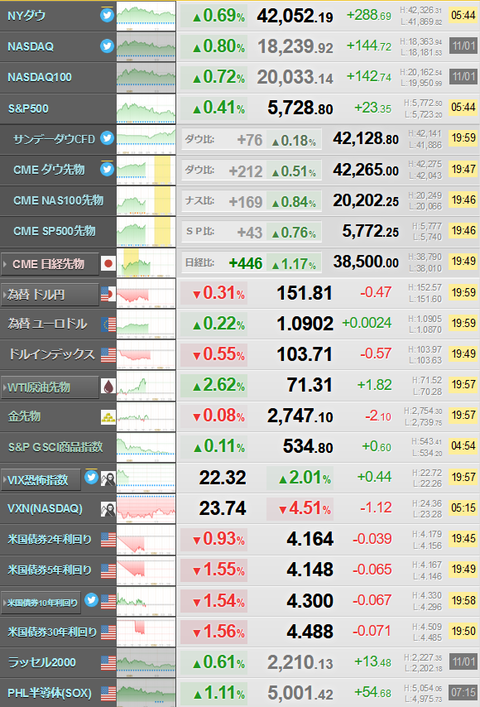
Task: Open the NYダウ row label
Action: (26, 16)
